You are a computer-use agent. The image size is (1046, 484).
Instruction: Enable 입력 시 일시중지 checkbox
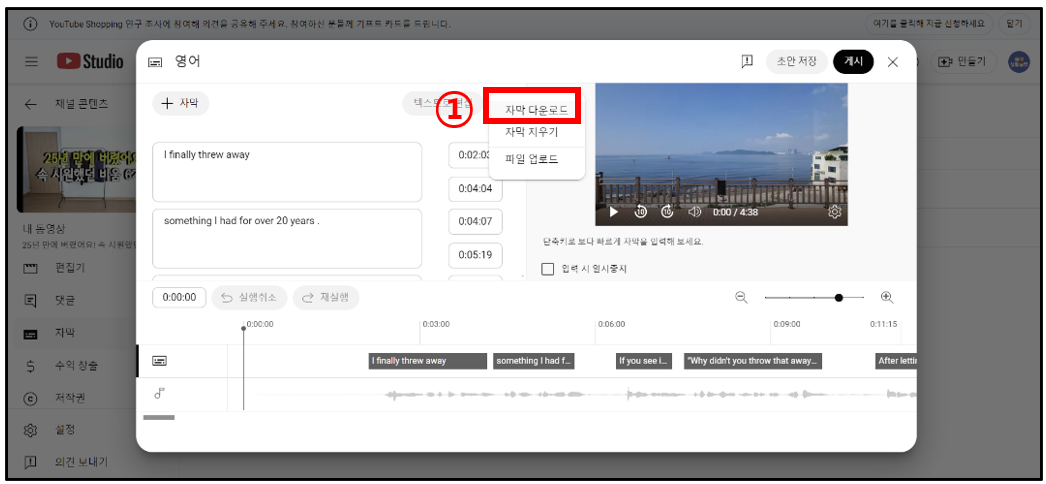click(548, 269)
